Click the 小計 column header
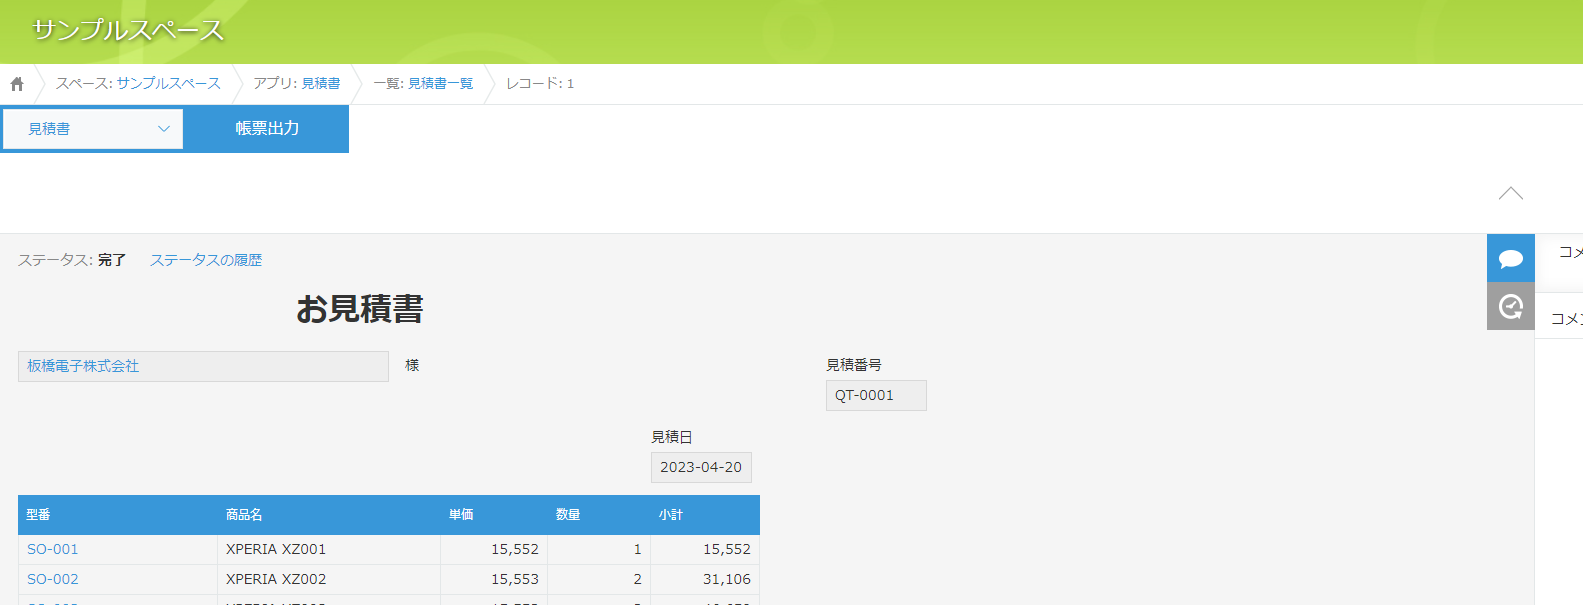Image resolution: width=1583 pixels, height=605 pixels. pyautogui.click(x=670, y=515)
